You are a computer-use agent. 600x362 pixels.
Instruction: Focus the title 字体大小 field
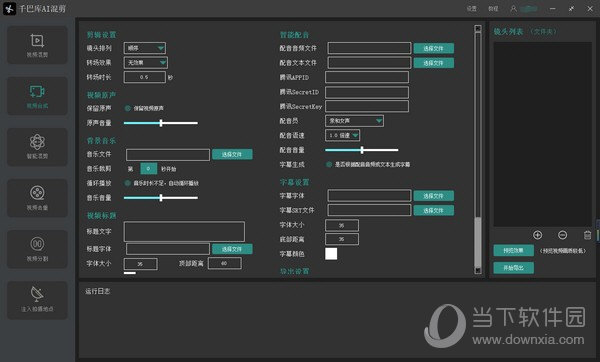pyautogui.click(x=140, y=264)
